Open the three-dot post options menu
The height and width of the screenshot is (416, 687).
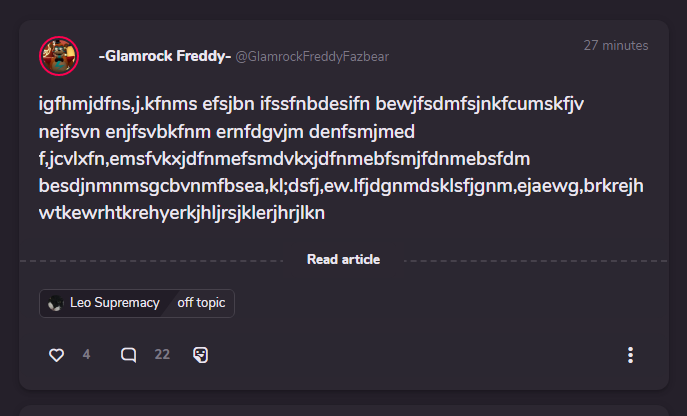[x=630, y=355]
